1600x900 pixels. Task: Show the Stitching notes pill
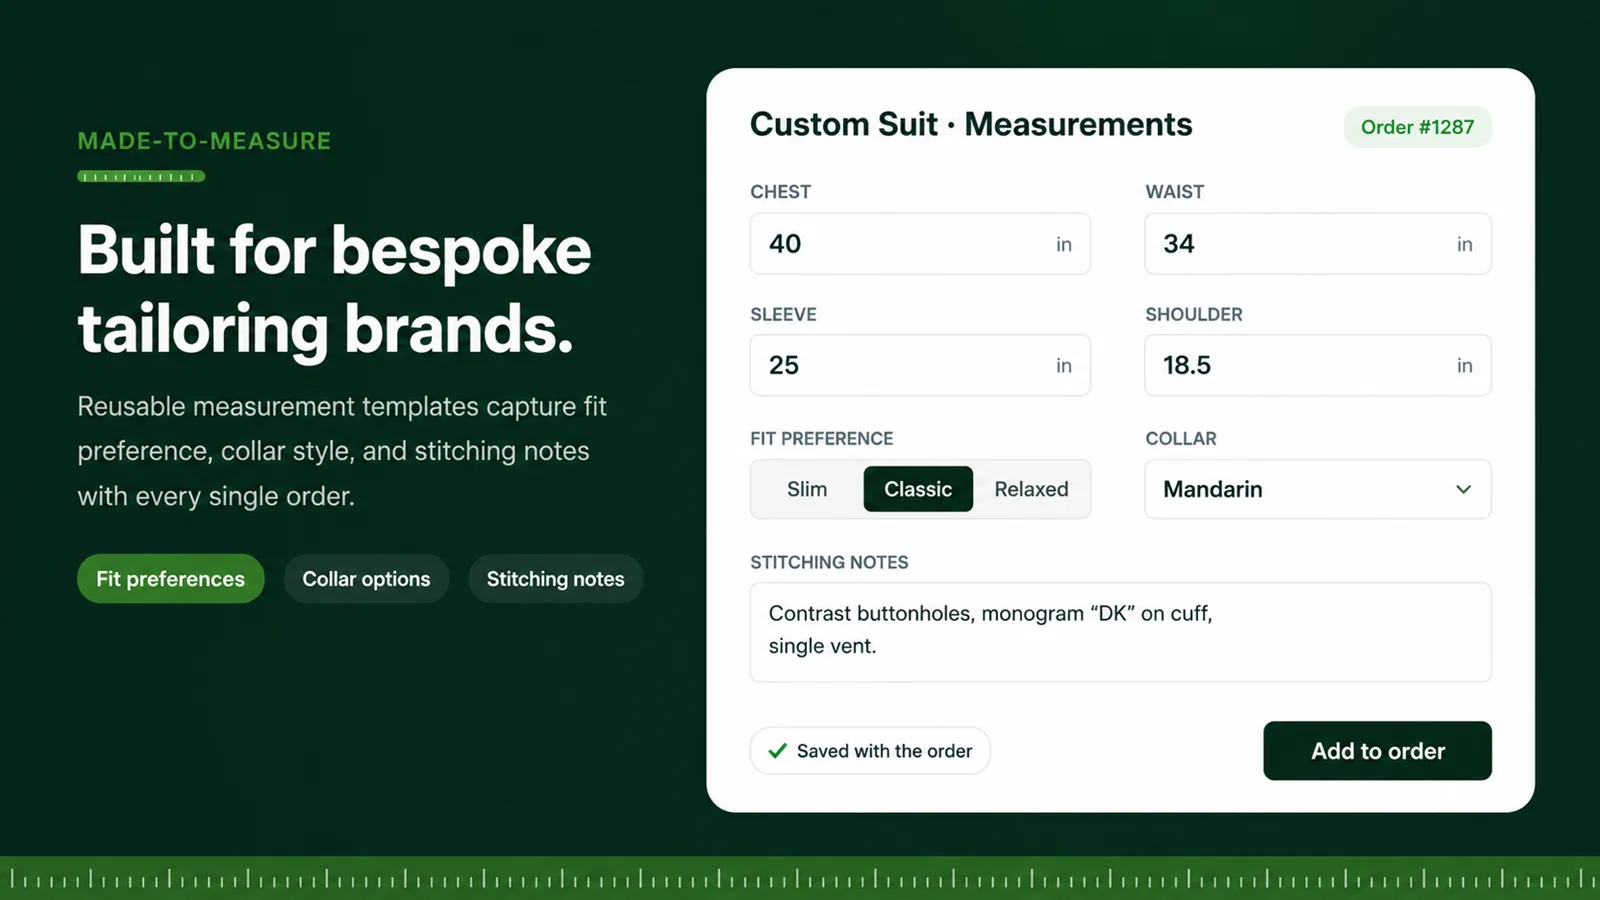(555, 579)
